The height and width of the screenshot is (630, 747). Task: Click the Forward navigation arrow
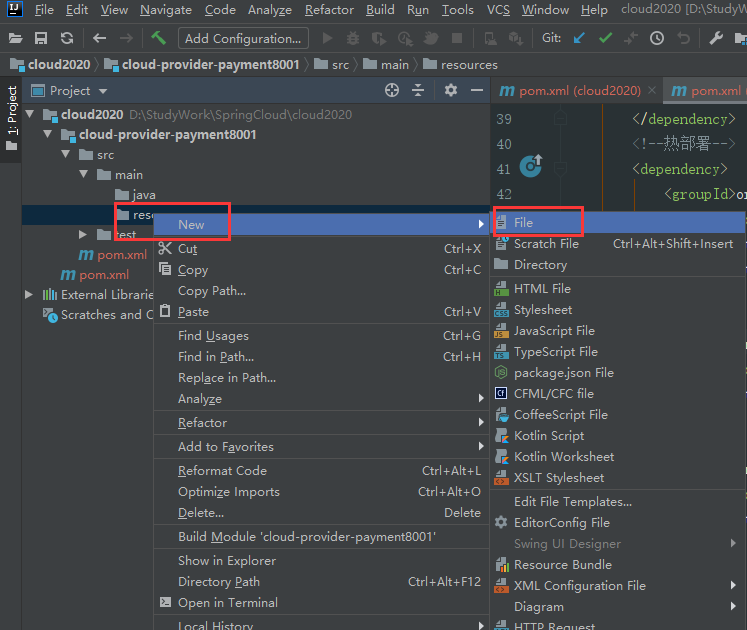[126, 38]
